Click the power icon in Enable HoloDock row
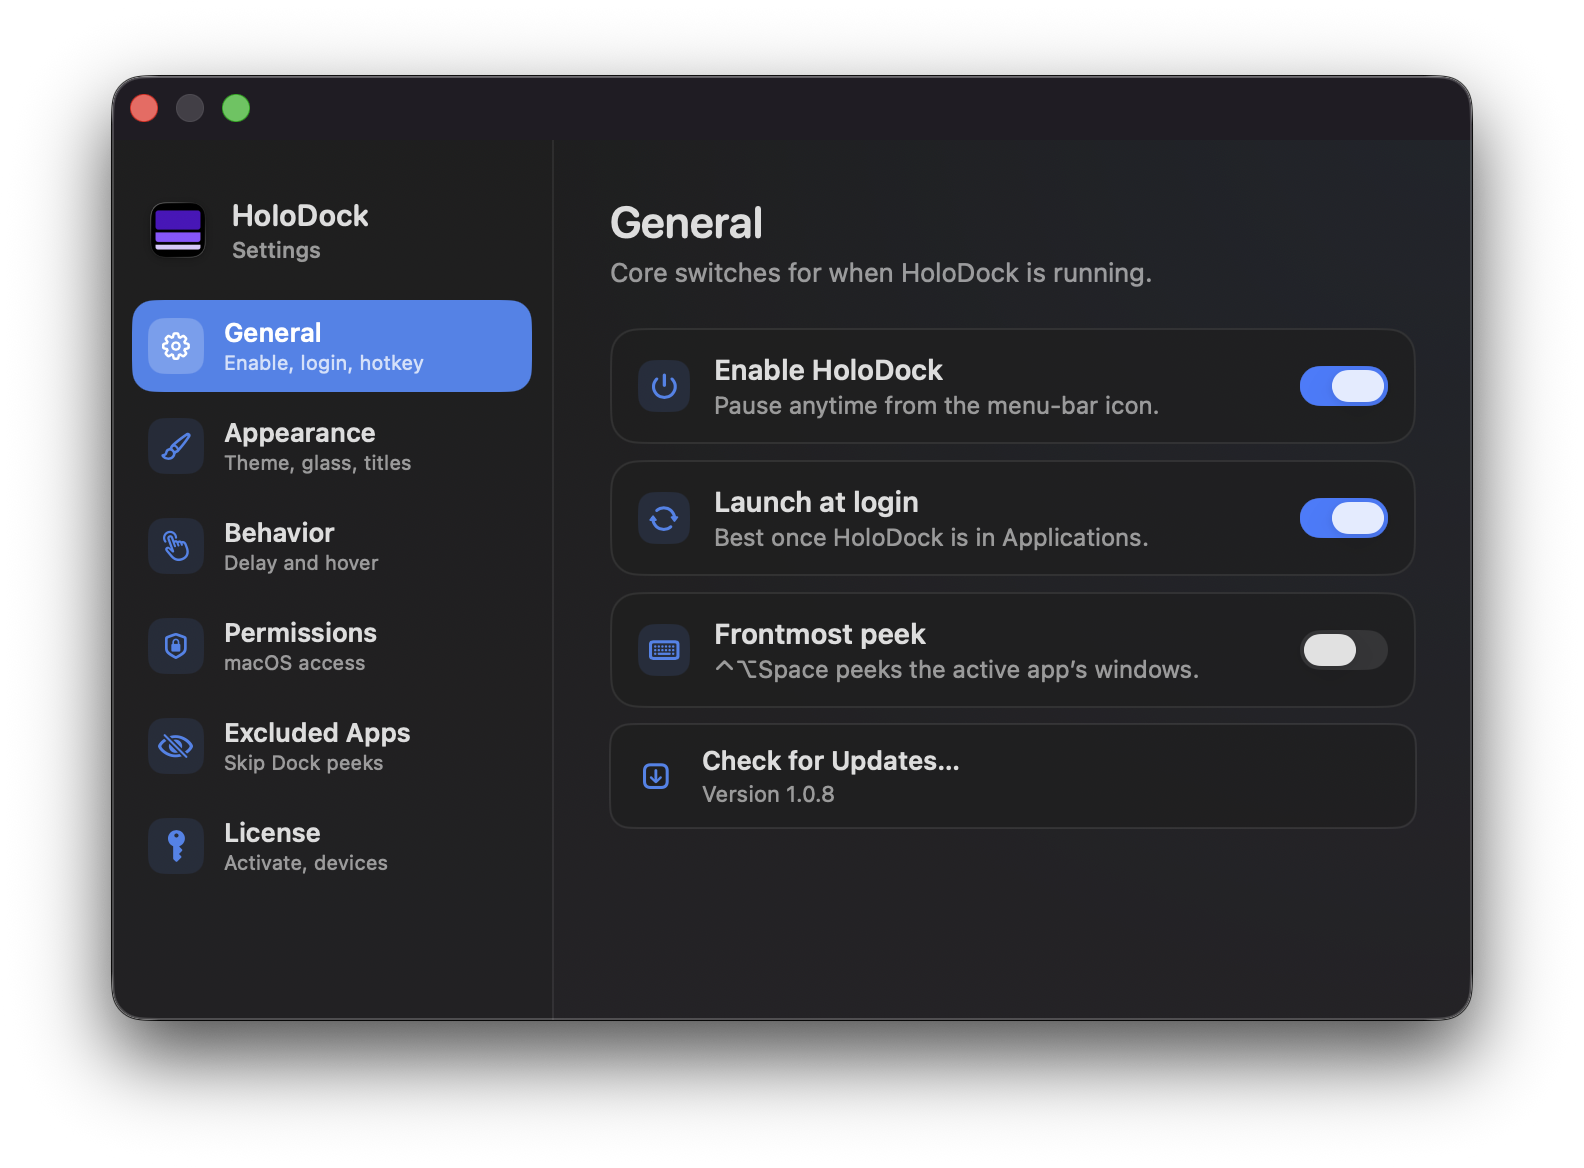The height and width of the screenshot is (1168, 1584). click(x=664, y=386)
